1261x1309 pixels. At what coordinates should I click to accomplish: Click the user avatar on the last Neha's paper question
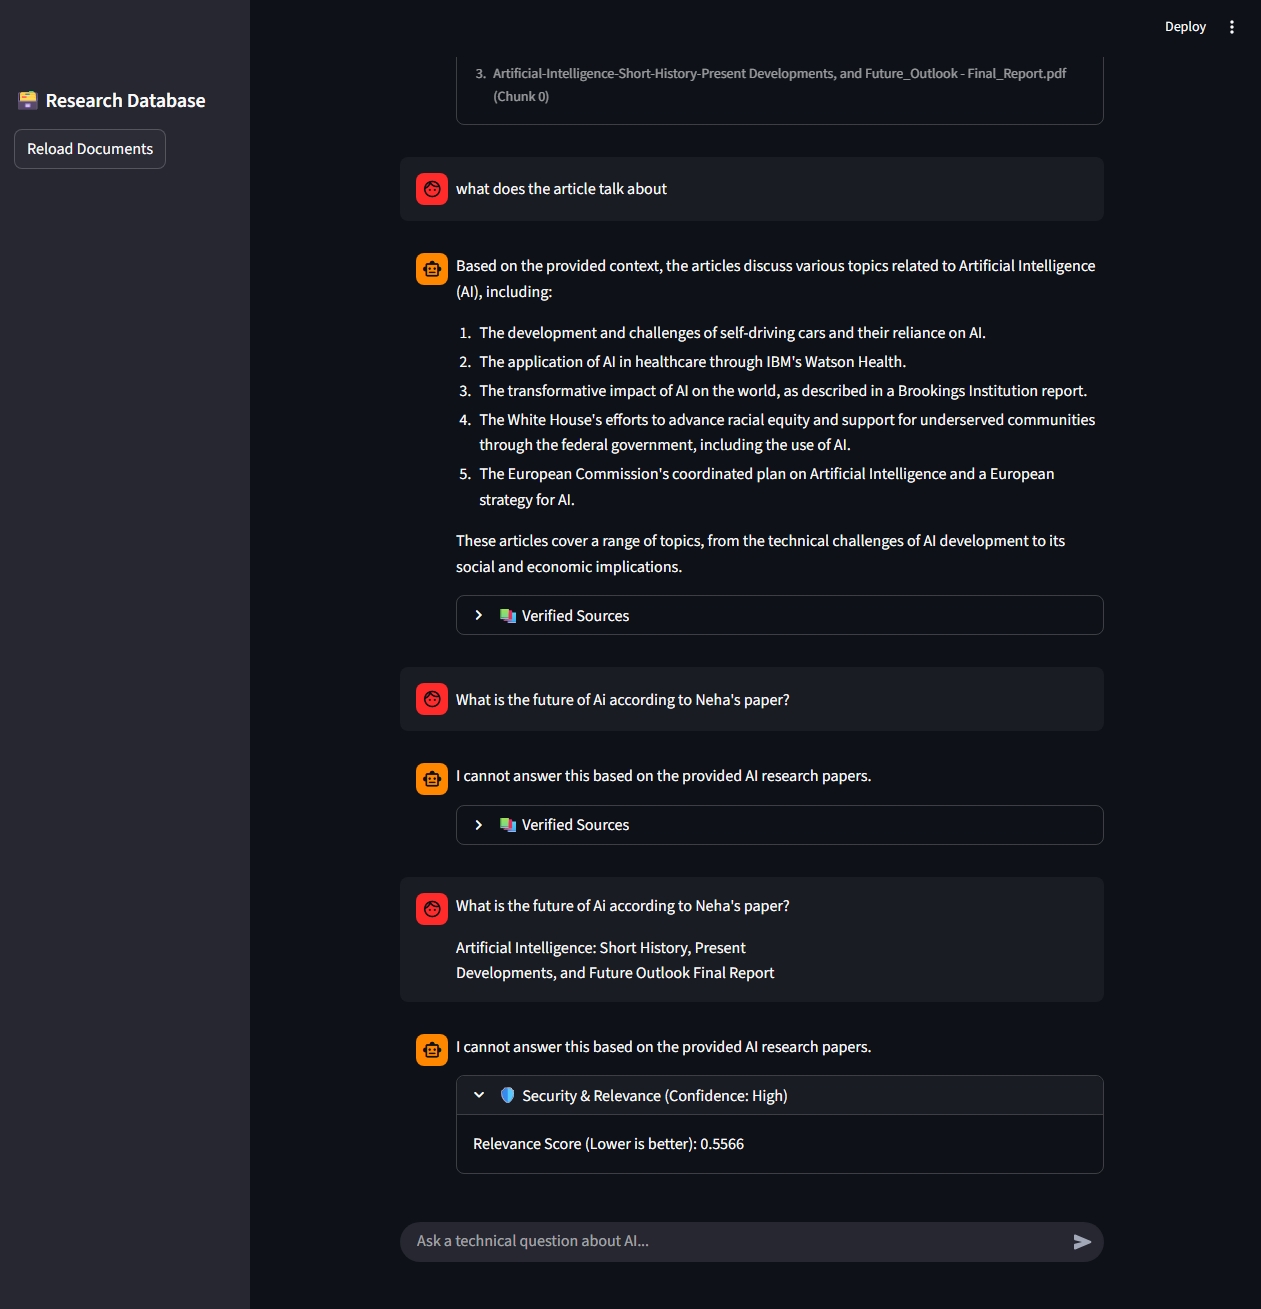pos(432,909)
